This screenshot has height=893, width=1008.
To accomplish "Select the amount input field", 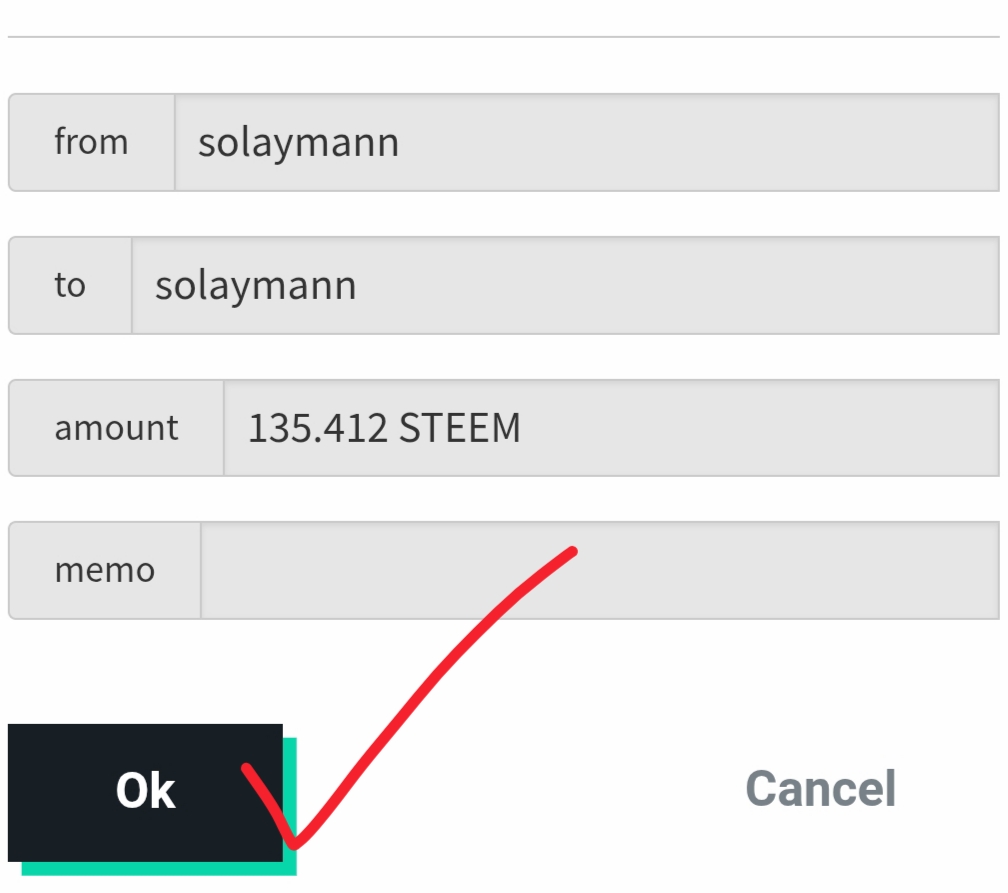I will 611,428.
